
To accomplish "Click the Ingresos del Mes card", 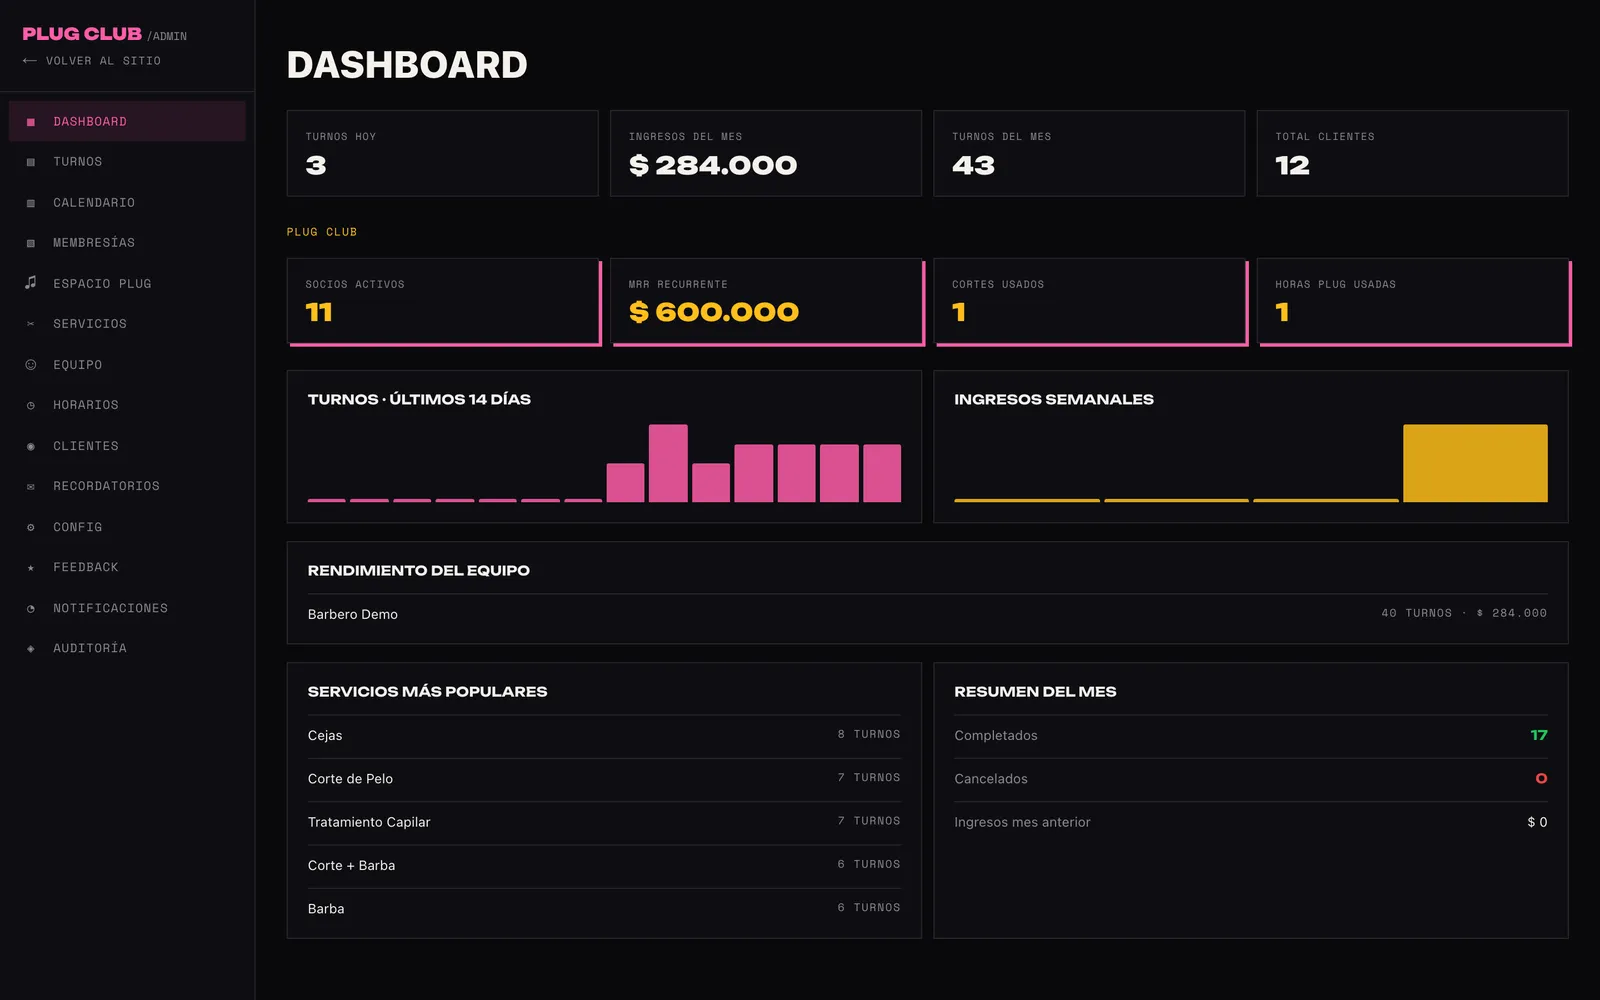I will pos(766,153).
